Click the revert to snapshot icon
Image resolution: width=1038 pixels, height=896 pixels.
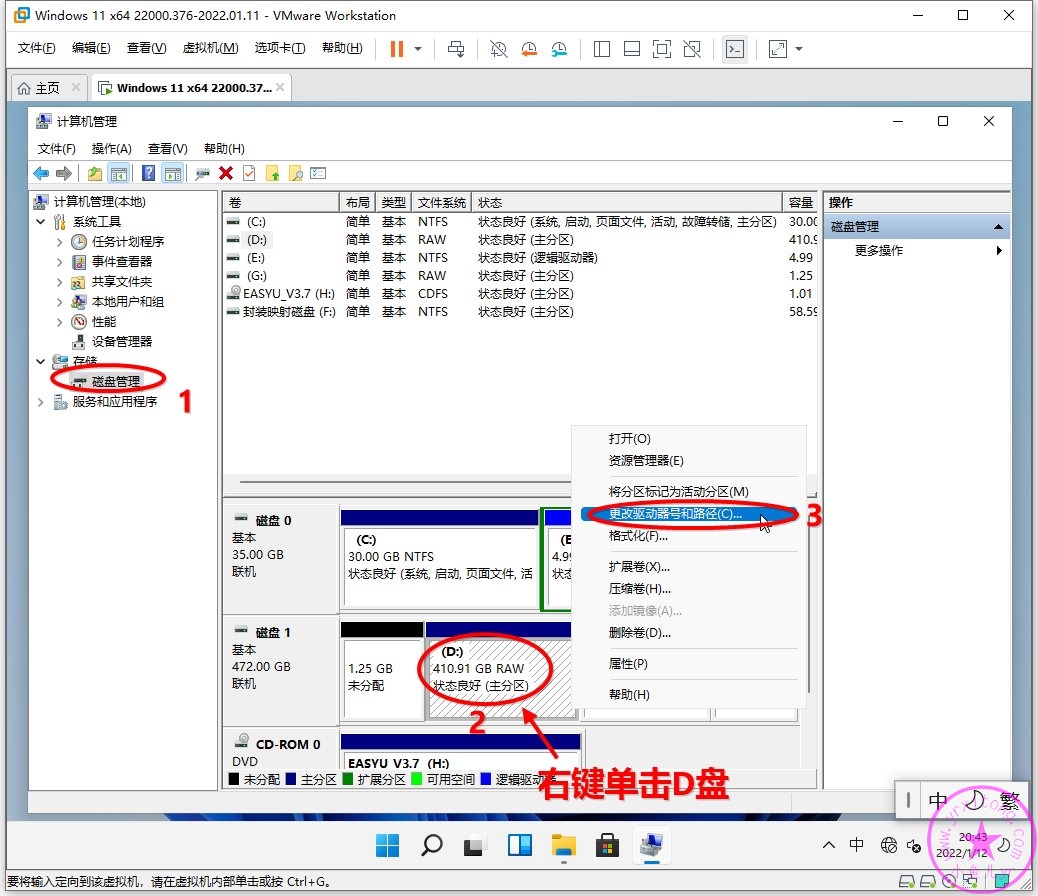point(529,49)
